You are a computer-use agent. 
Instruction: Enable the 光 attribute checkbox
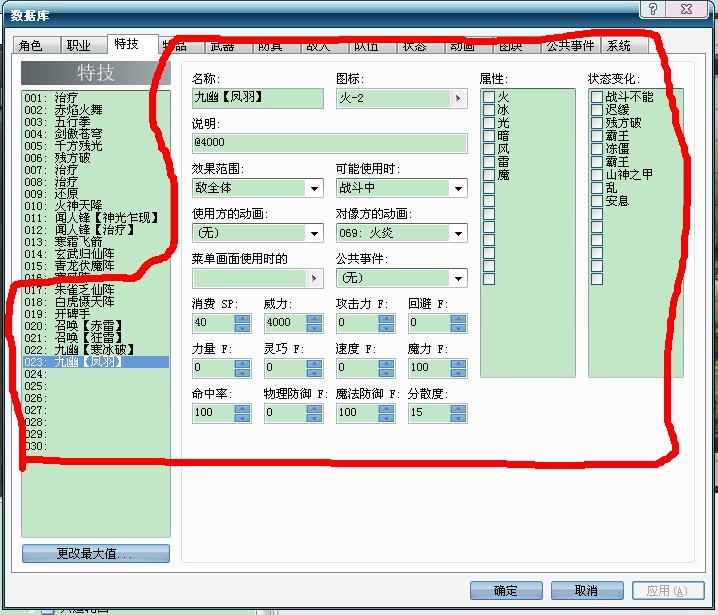tap(489, 123)
